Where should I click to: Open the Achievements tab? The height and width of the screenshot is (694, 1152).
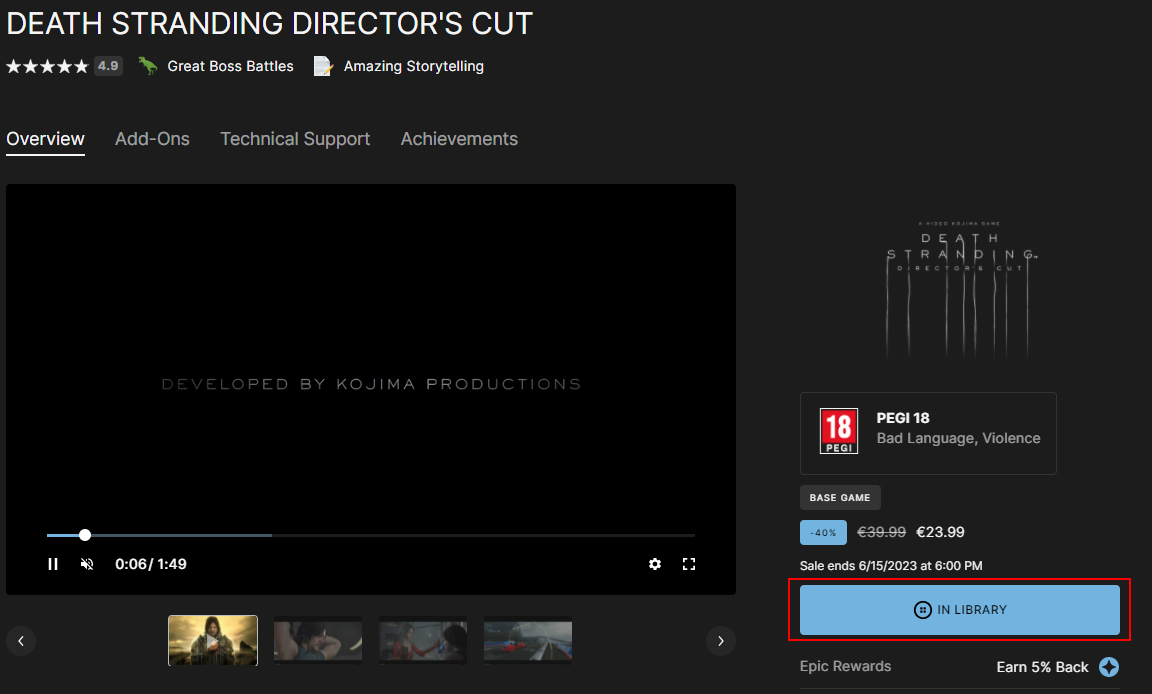[x=459, y=139]
